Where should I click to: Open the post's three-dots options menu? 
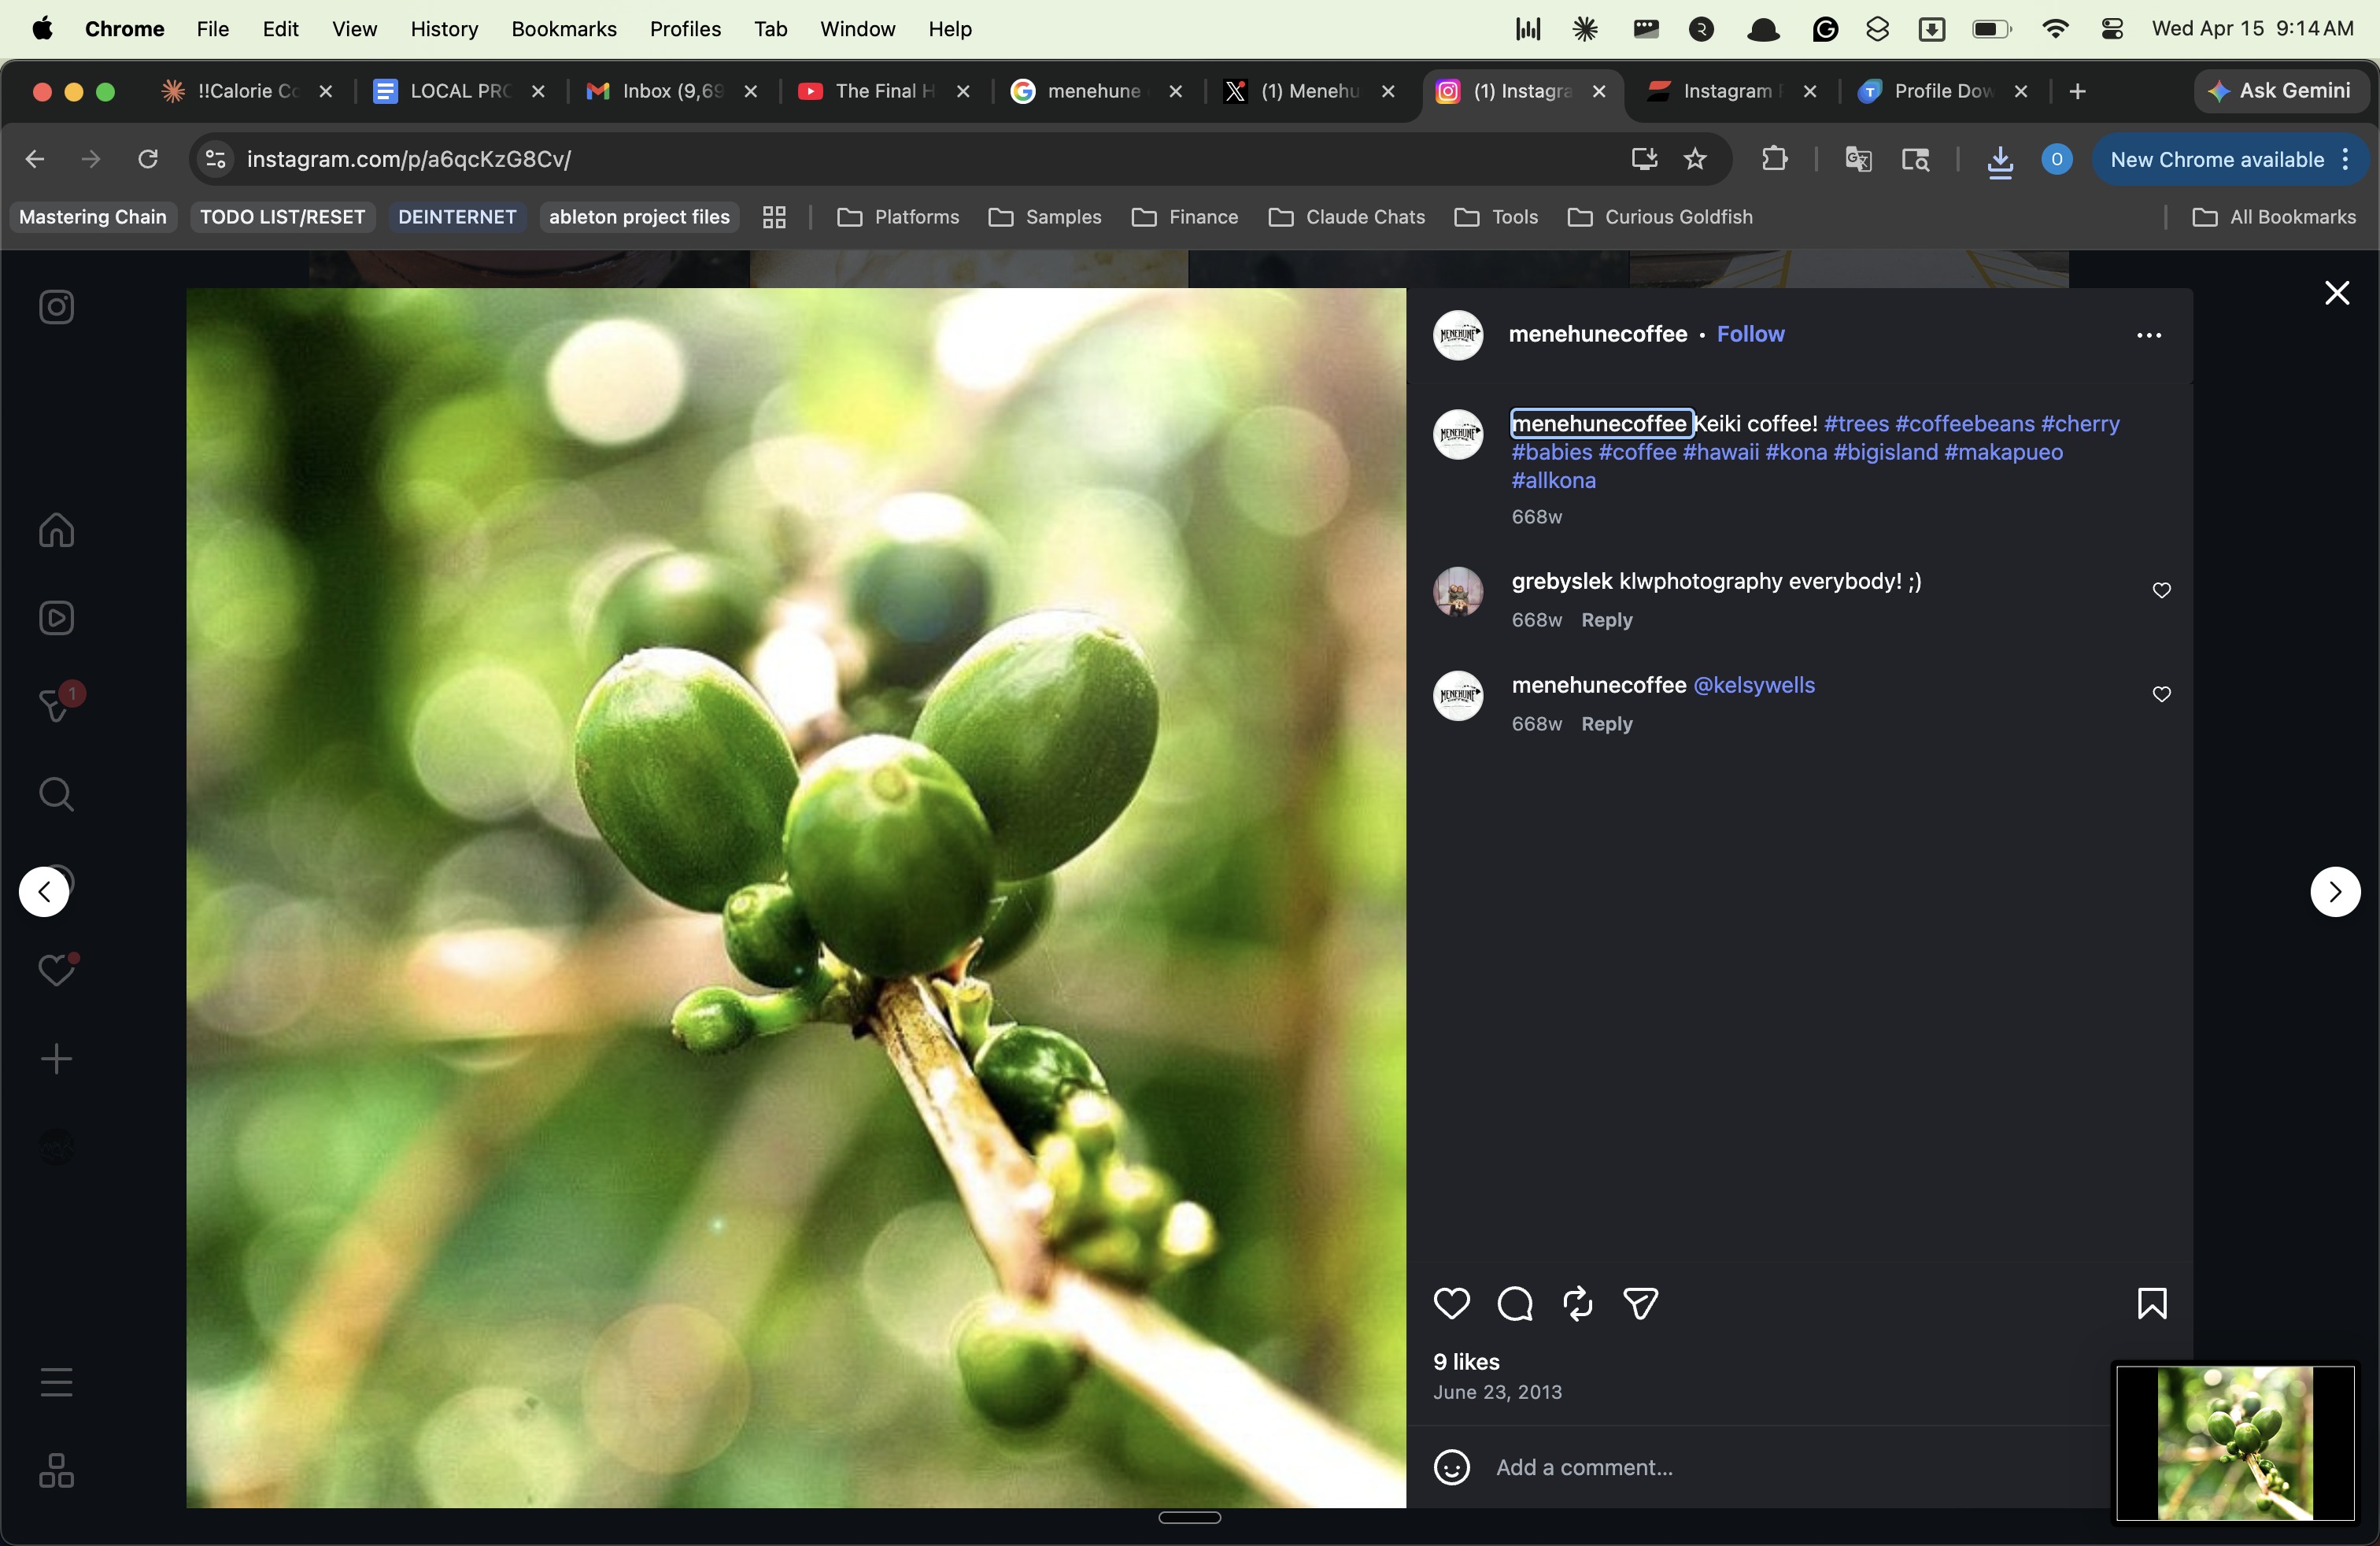pos(2149,335)
